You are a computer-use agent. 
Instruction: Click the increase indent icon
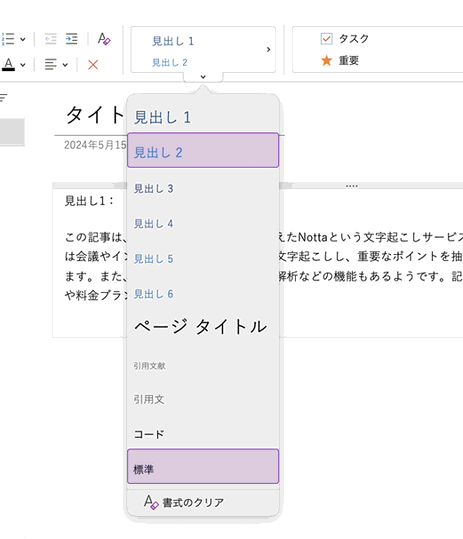[x=71, y=38]
